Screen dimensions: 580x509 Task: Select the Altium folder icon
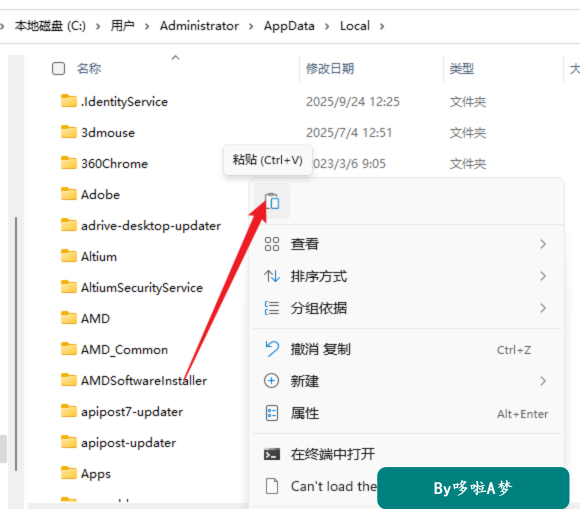(69, 256)
